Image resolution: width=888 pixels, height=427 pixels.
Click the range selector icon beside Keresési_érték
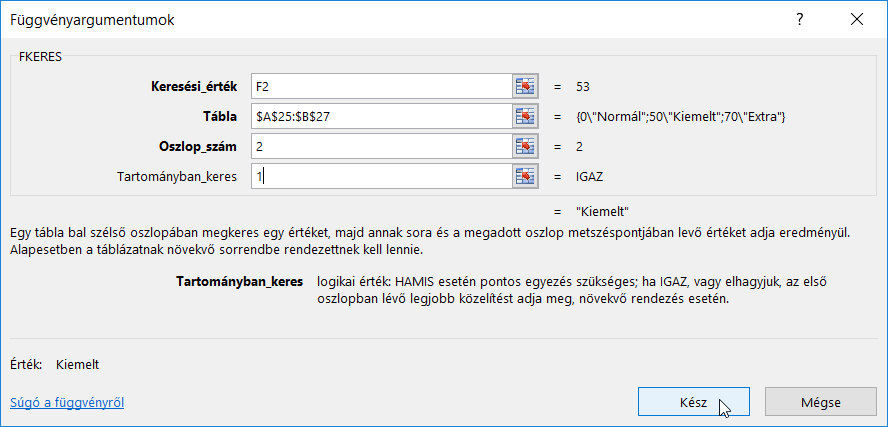click(526, 86)
